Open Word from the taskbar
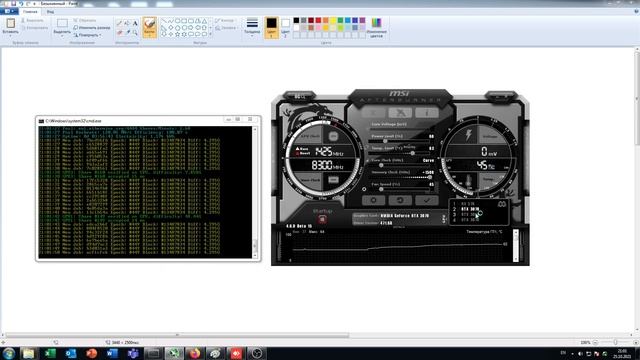This screenshot has width=640, height=360. [x=112, y=353]
